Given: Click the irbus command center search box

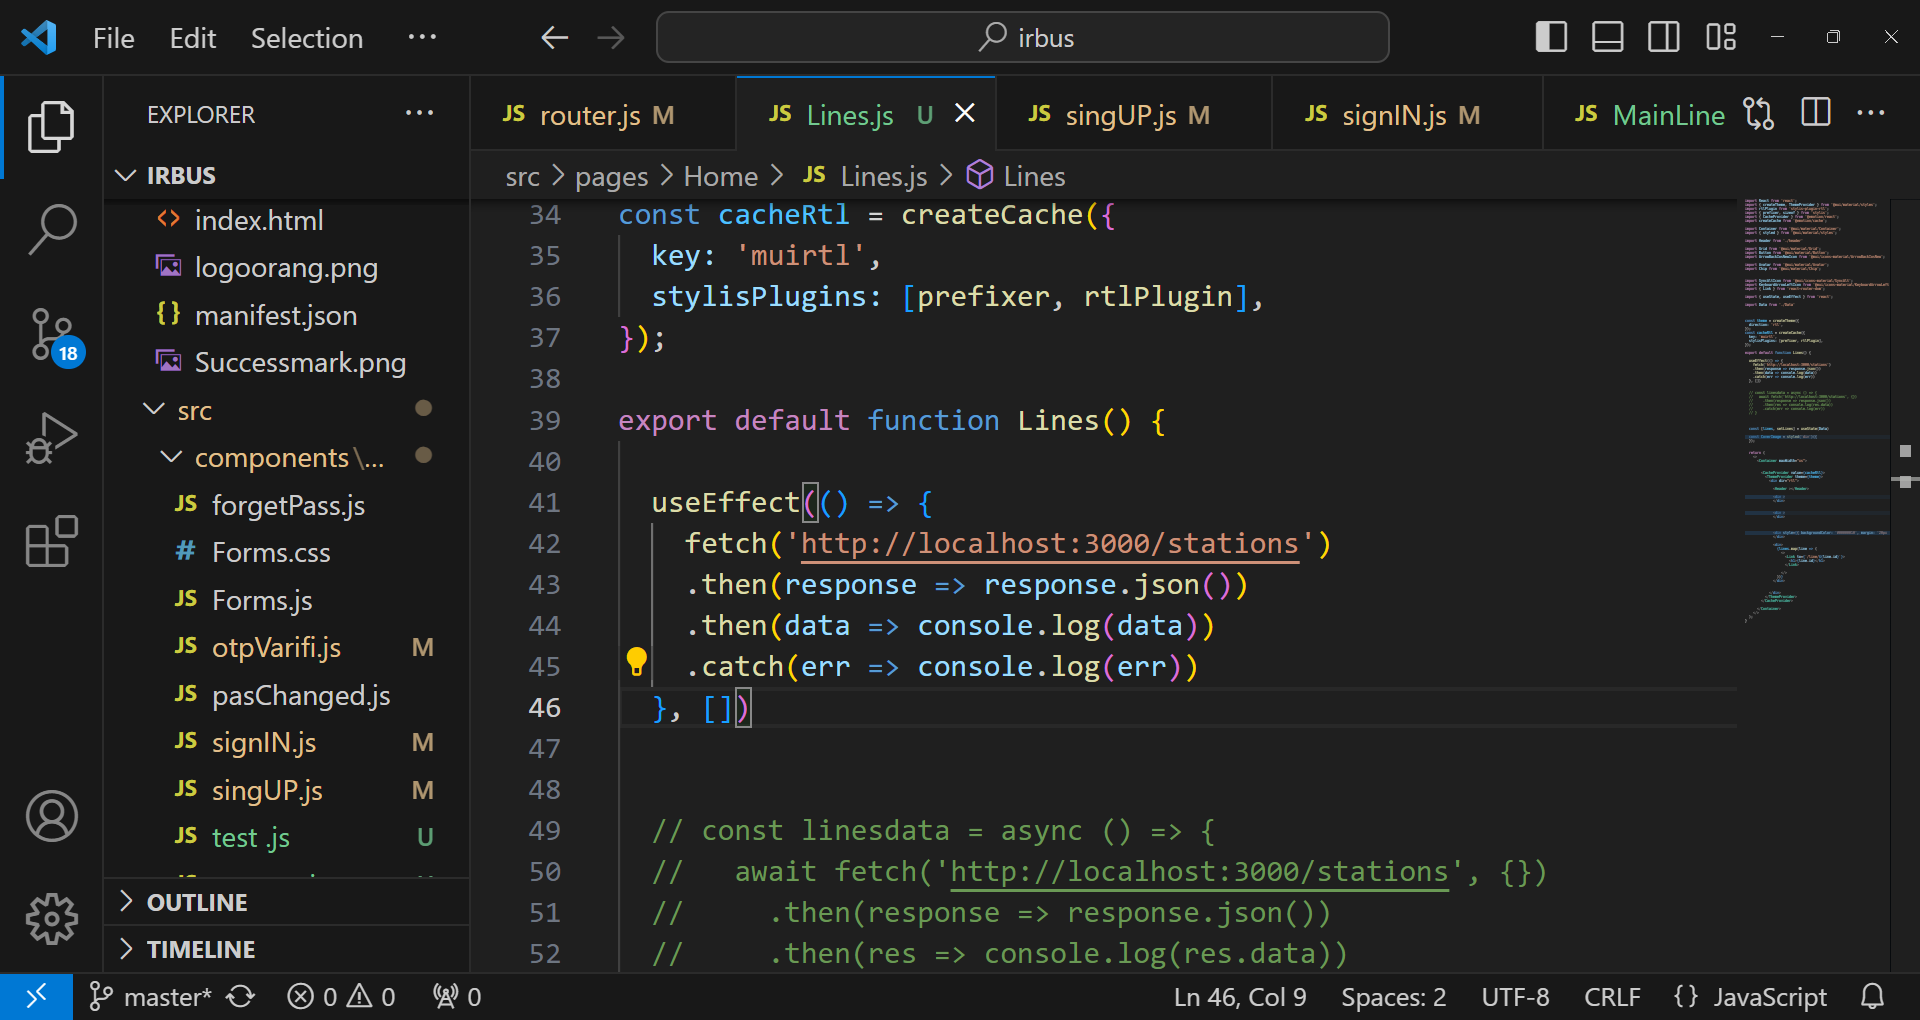Looking at the screenshot, I should click(1022, 38).
